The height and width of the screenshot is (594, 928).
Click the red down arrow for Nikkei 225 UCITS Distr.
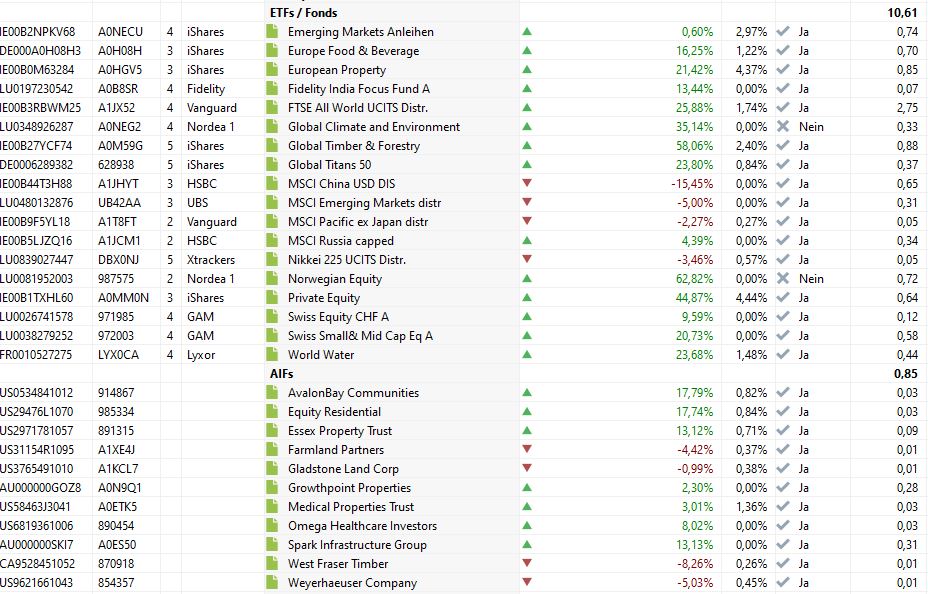pos(527,260)
